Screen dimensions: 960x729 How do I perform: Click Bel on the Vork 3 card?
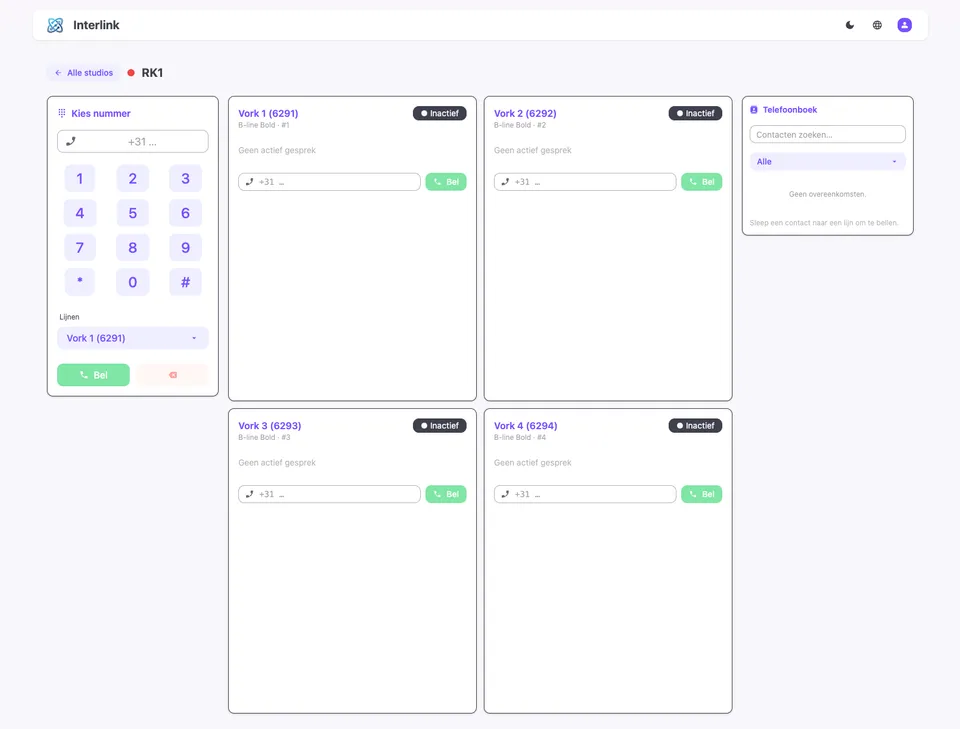[x=446, y=494]
